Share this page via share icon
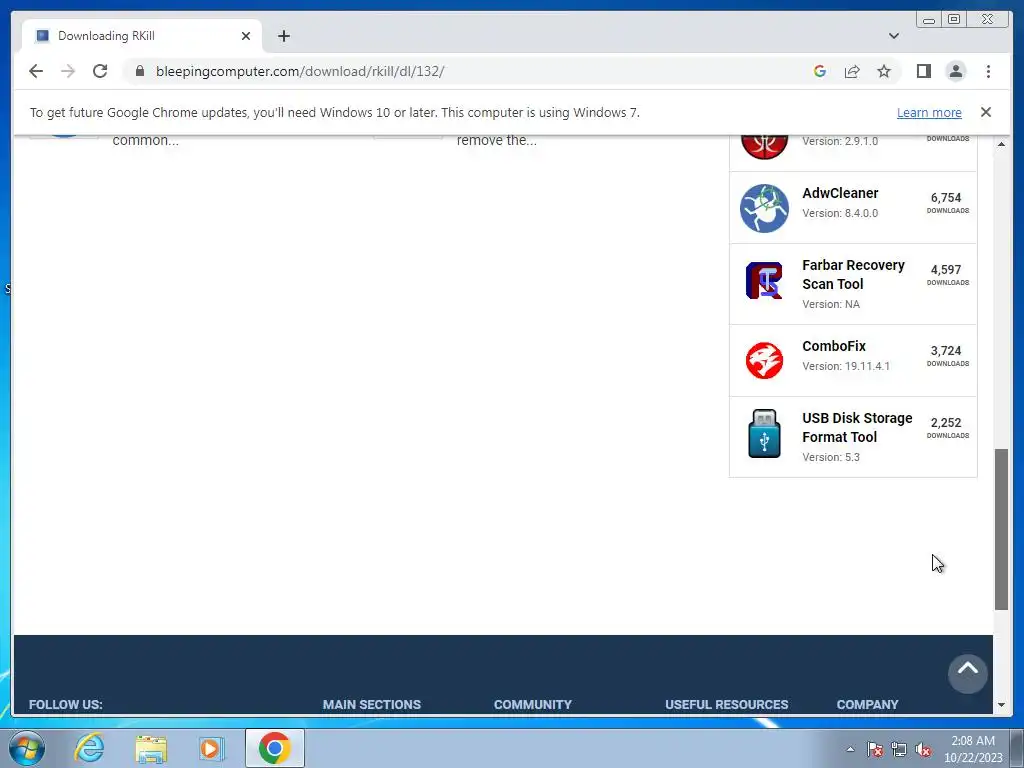Viewport: 1024px width, 768px height. [x=852, y=71]
